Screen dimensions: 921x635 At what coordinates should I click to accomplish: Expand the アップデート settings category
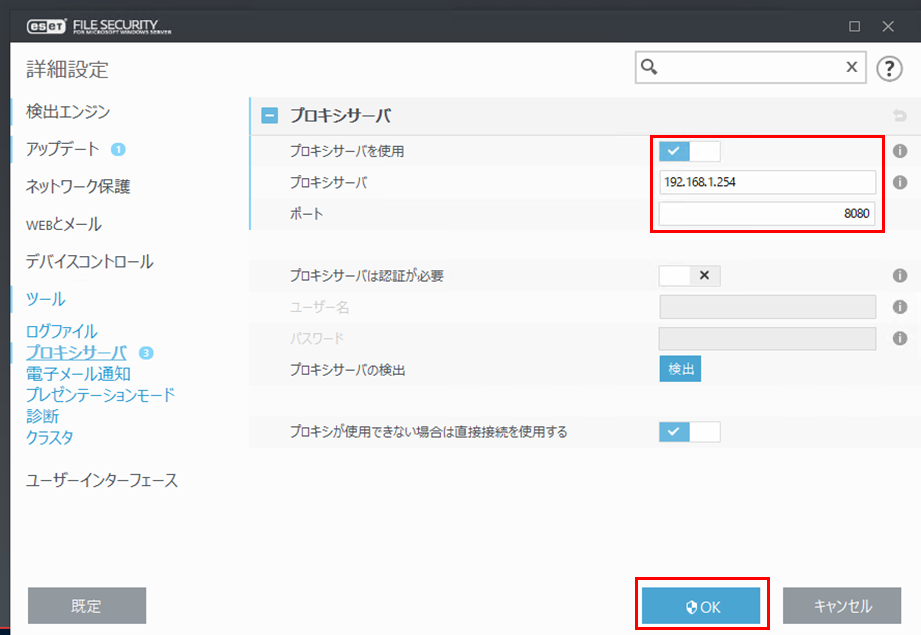coord(62,149)
